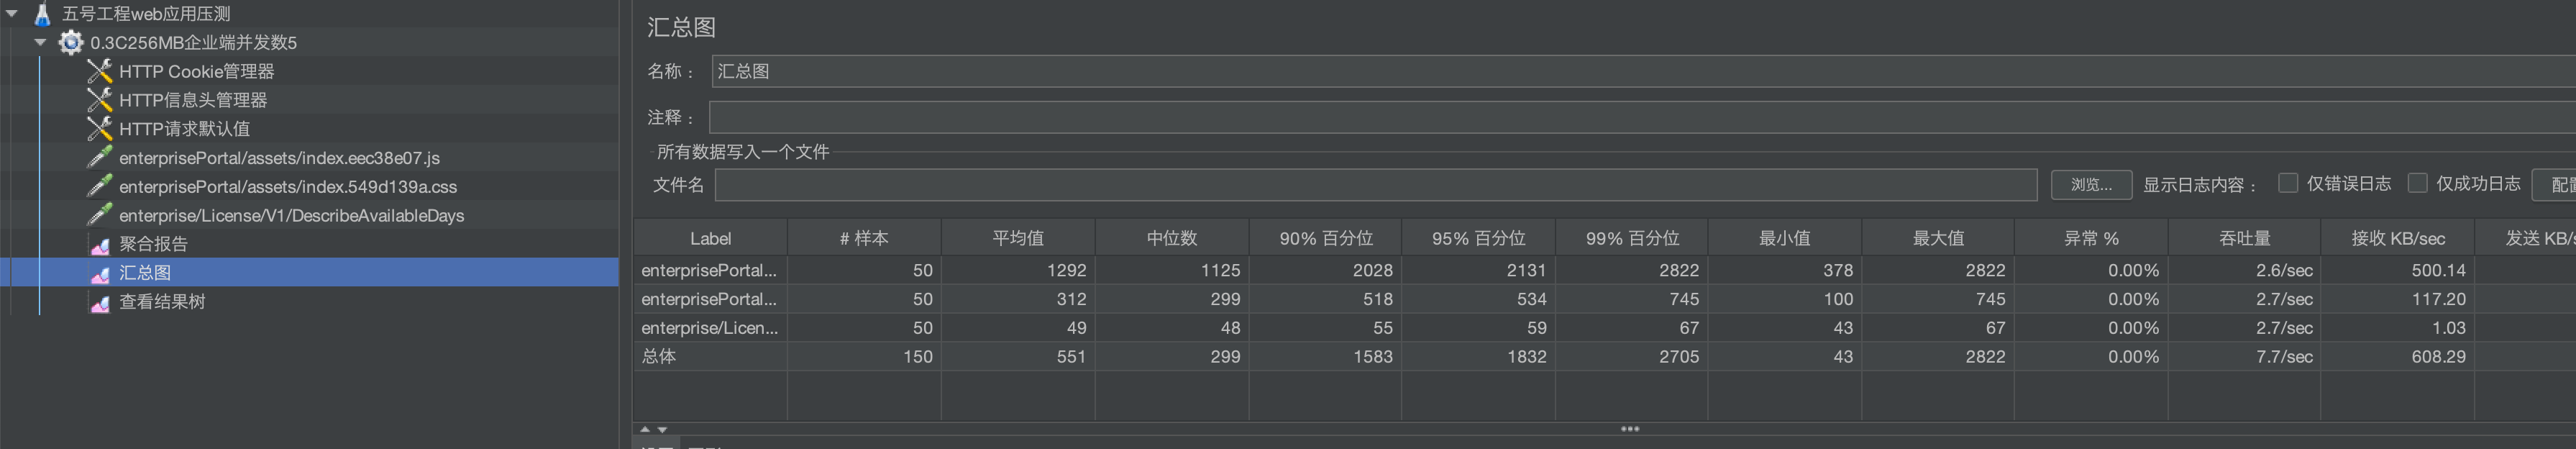
Task: Click the sampler icon of index.eec38e07.js
Action: pyautogui.click(x=98, y=157)
